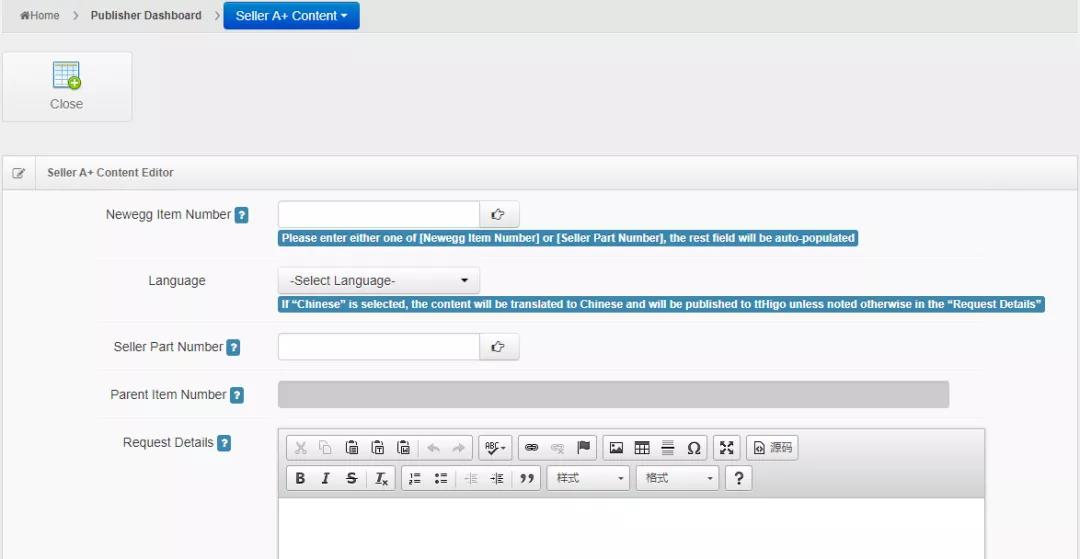Click the Unlink icon

(x=557, y=448)
